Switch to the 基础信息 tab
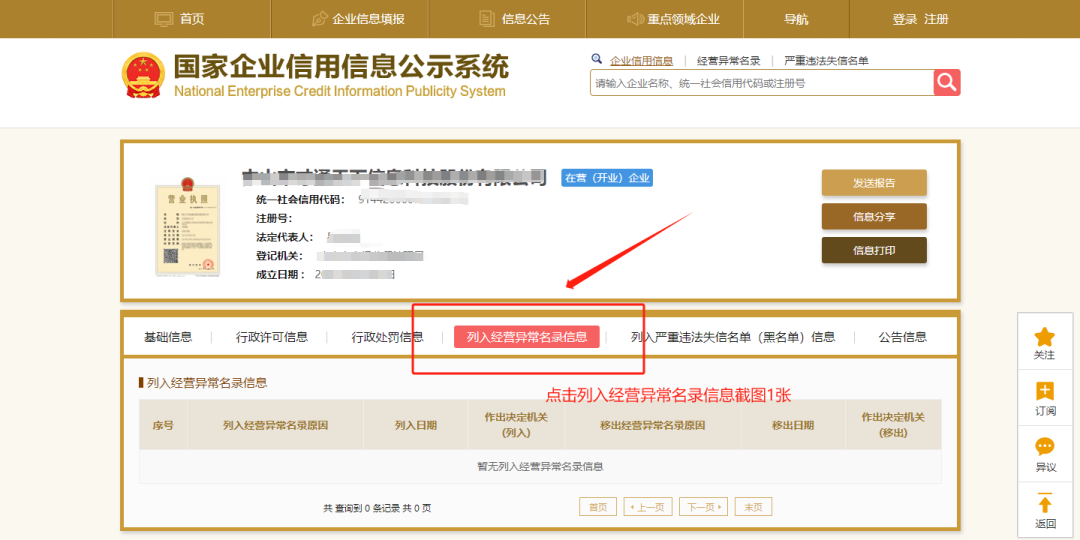This screenshot has height=540, width=1080. pos(168,337)
